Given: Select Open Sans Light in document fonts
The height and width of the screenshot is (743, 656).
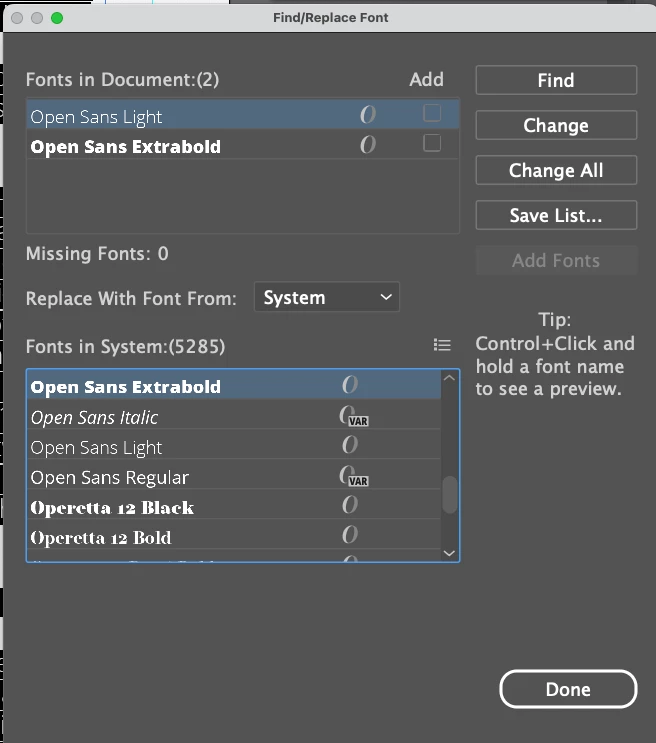Looking at the screenshot, I should coord(243,114).
